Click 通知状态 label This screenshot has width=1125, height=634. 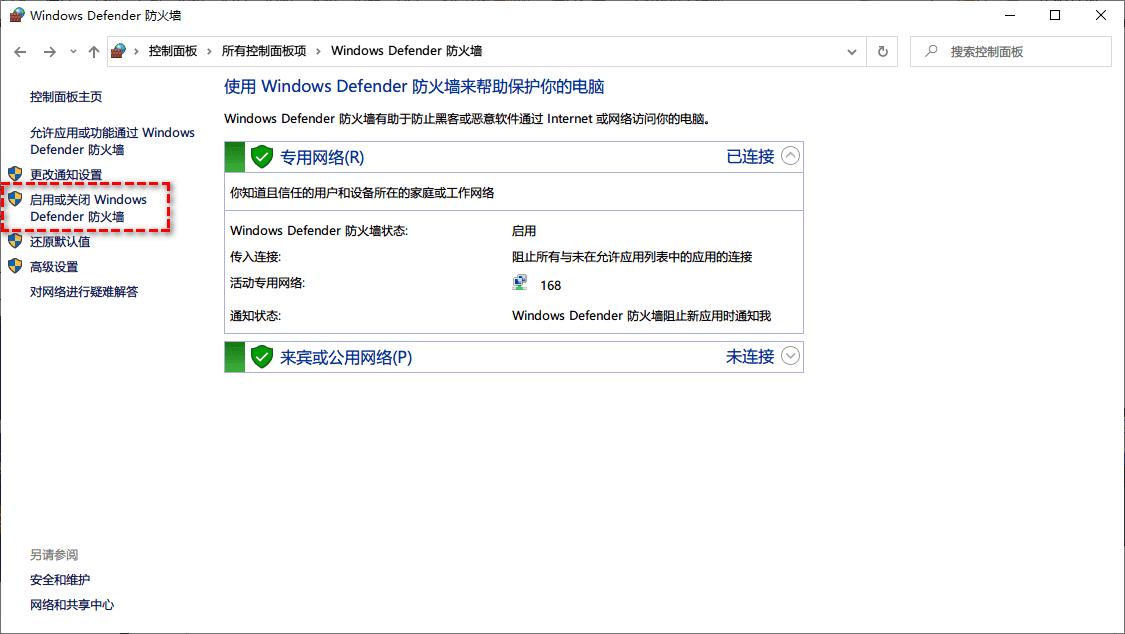click(255, 316)
